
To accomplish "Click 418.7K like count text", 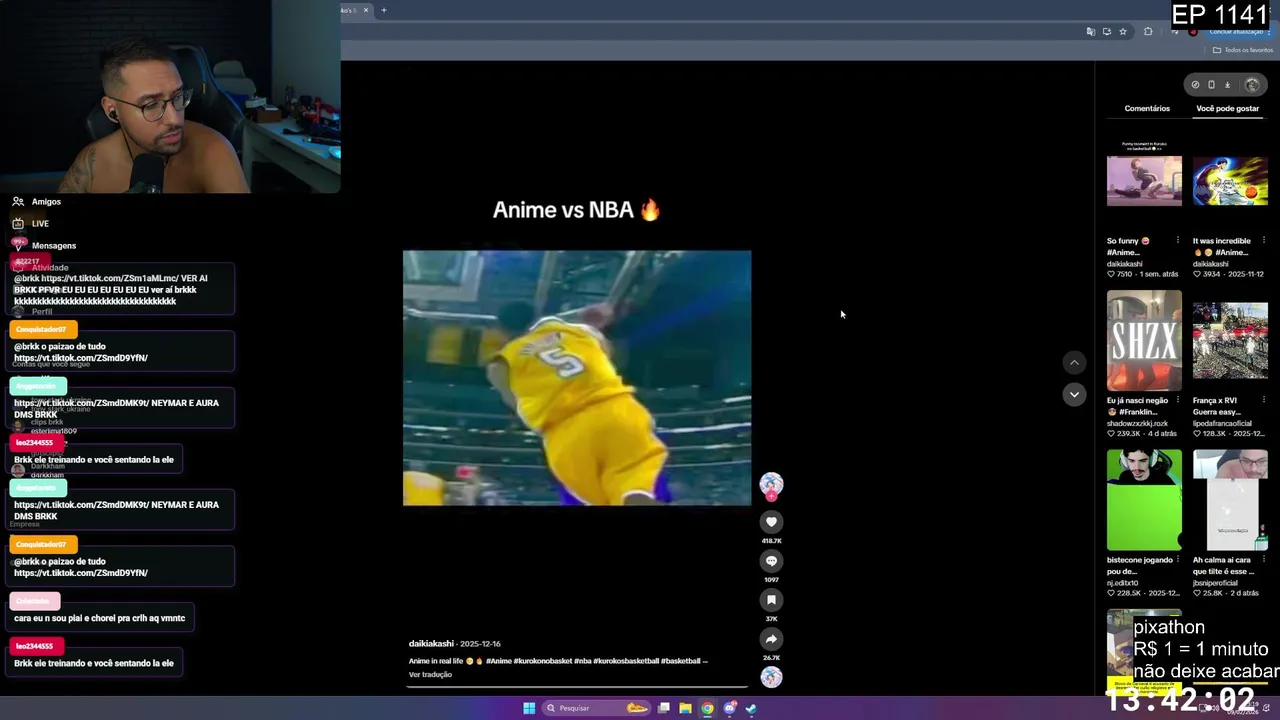I will 771,541.
